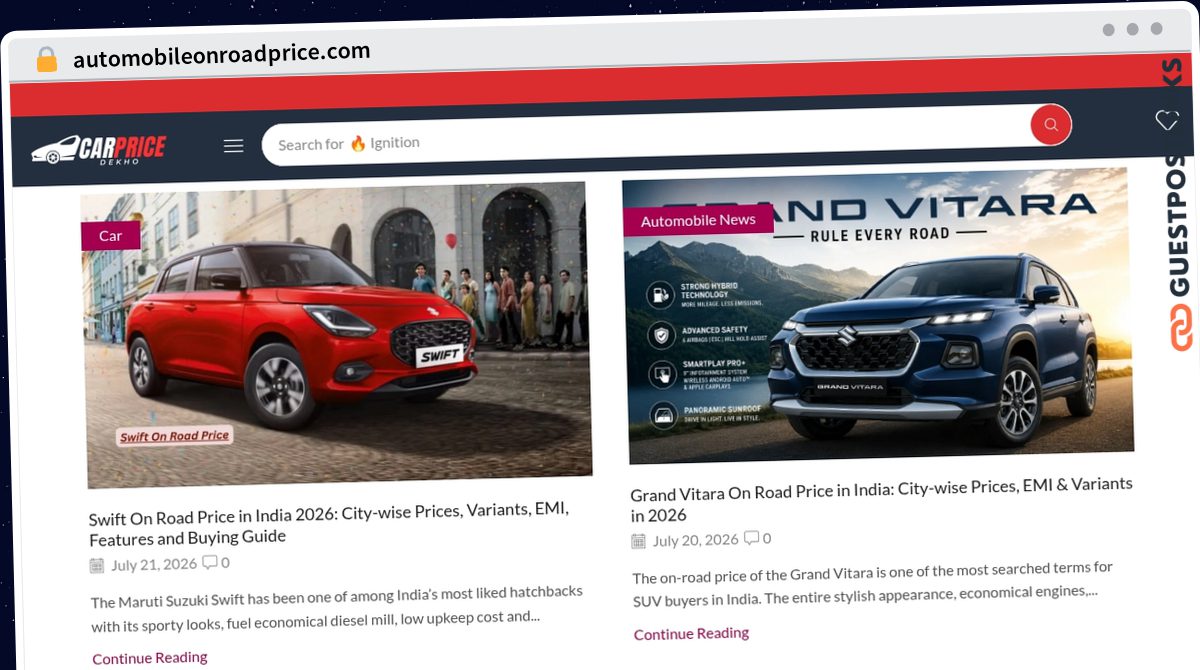Open the red Swift car thumbnail
The height and width of the screenshot is (670, 1200).
[x=336, y=335]
